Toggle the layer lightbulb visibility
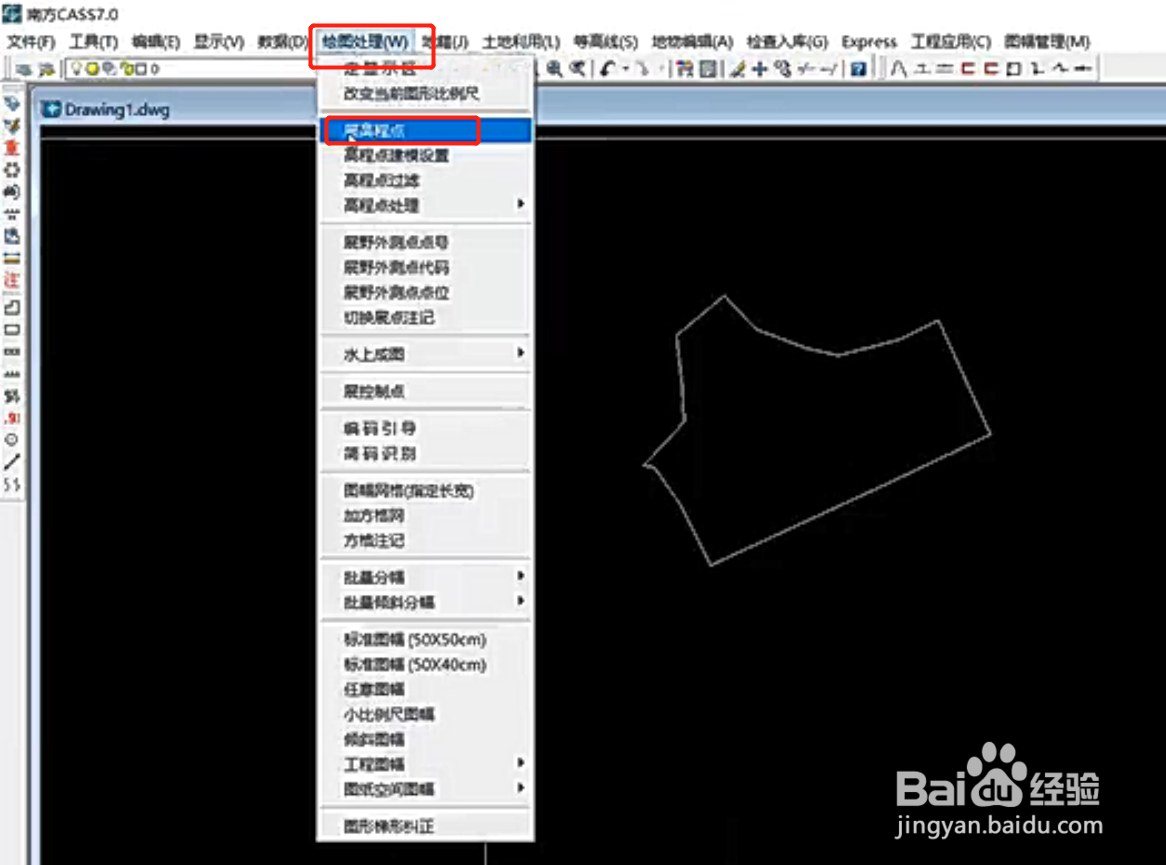The width and height of the screenshot is (1166, 865). 77,69
